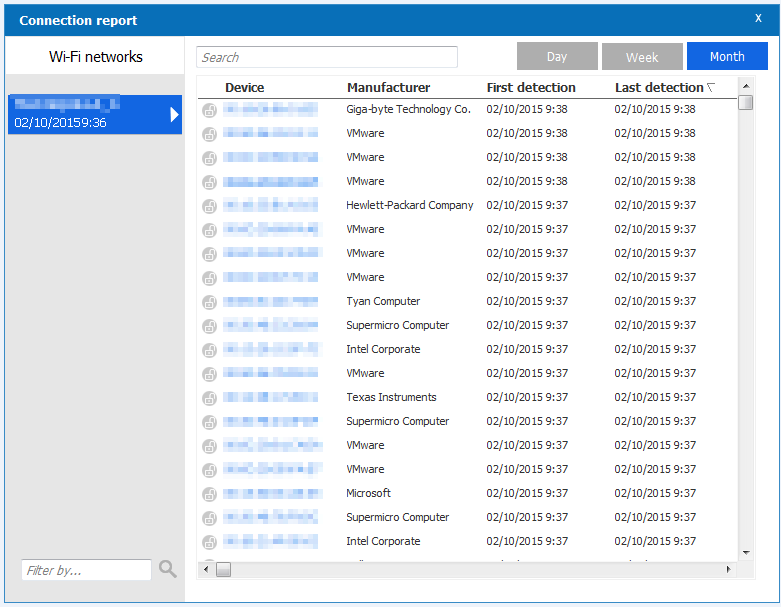Switch to the Month view
This screenshot has width=781, height=607.
(727, 56)
